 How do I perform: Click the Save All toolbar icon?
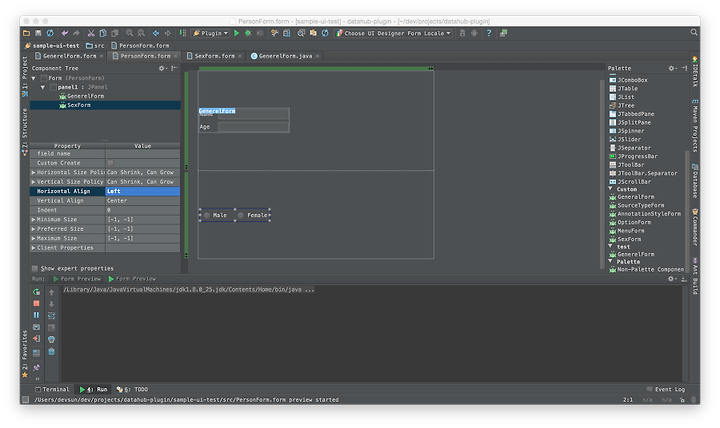pyautogui.click(x=38, y=33)
